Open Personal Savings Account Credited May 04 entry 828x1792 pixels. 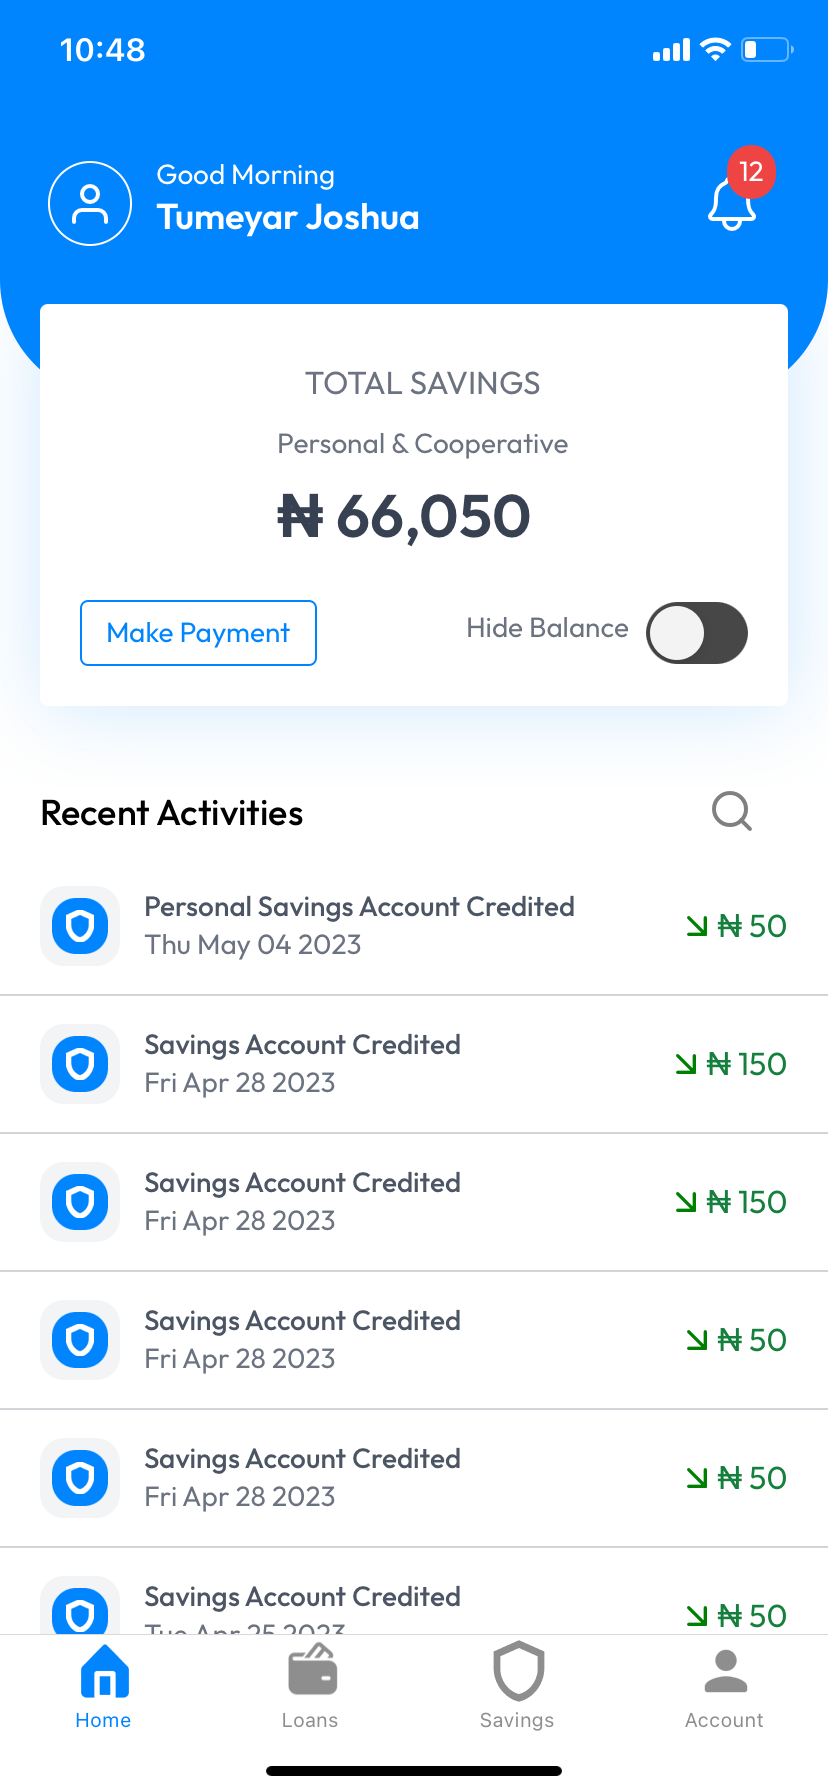(359, 925)
